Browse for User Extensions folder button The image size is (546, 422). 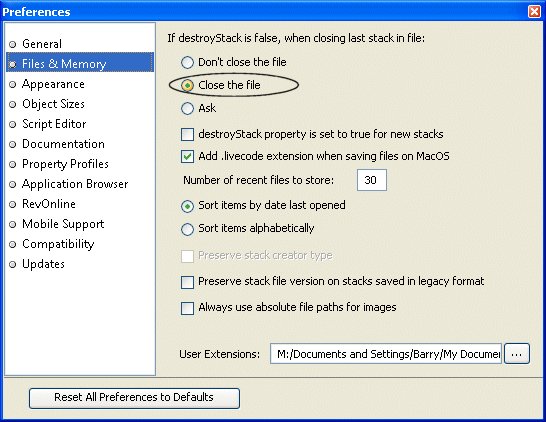pos(517,354)
